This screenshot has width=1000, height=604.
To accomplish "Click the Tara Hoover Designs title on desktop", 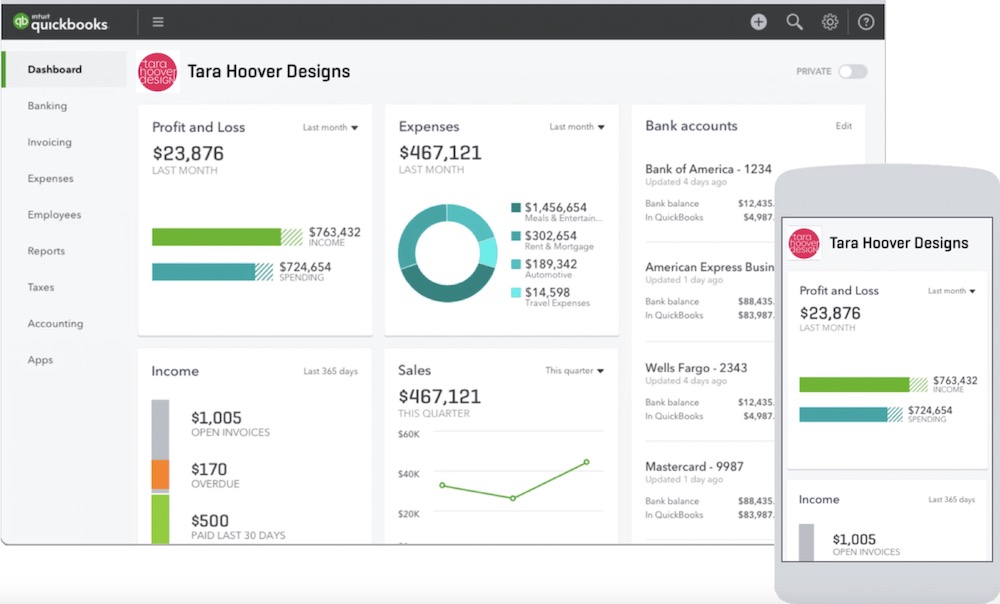I will [x=268, y=71].
